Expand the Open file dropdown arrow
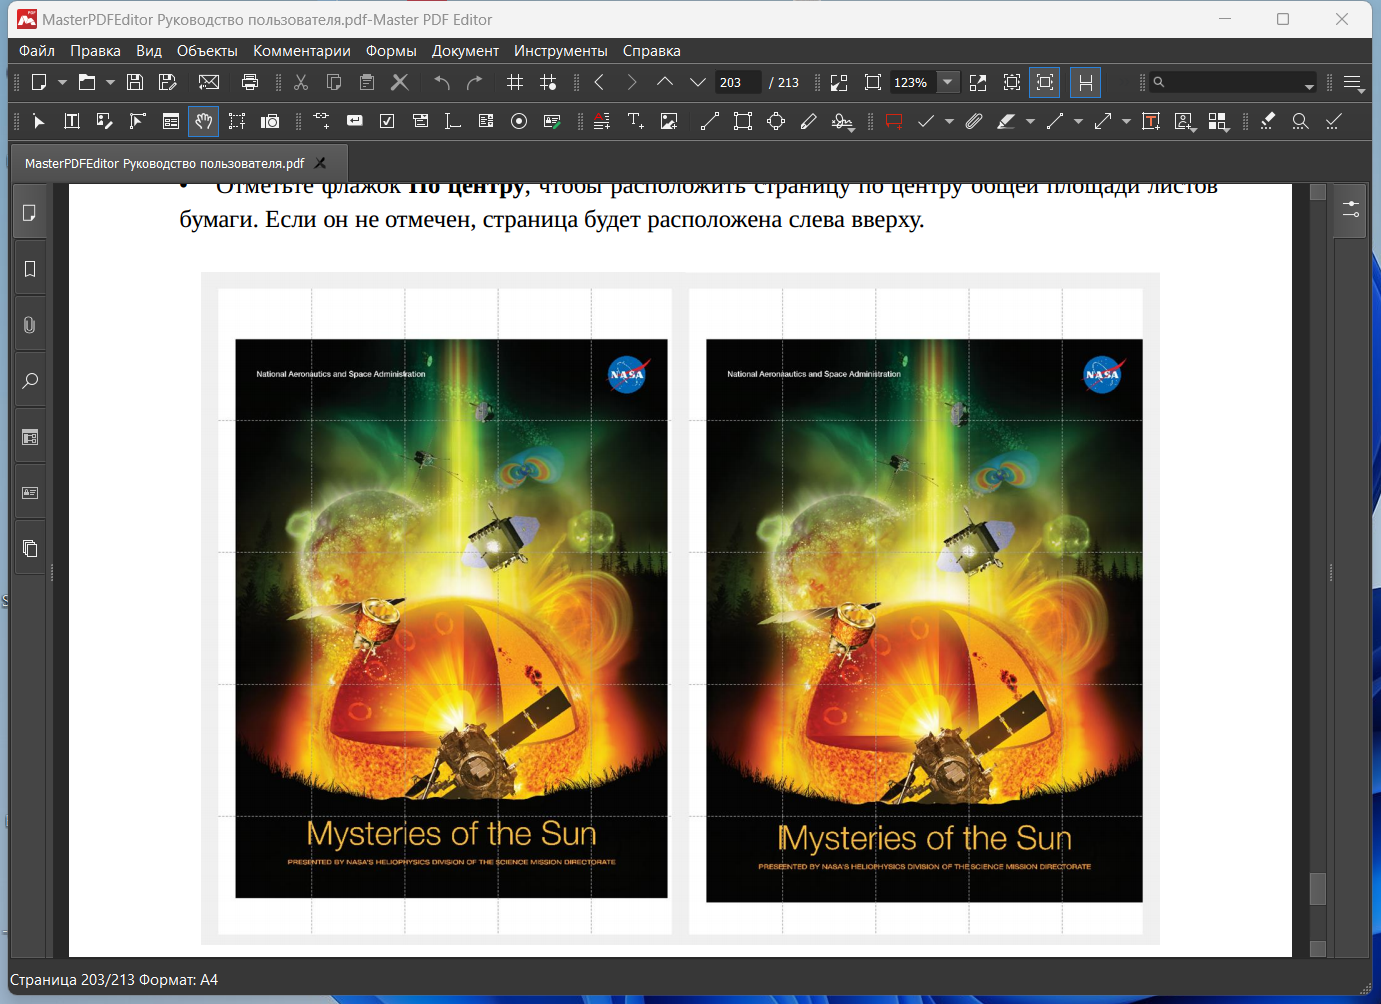This screenshot has height=1004, width=1381. point(110,82)
